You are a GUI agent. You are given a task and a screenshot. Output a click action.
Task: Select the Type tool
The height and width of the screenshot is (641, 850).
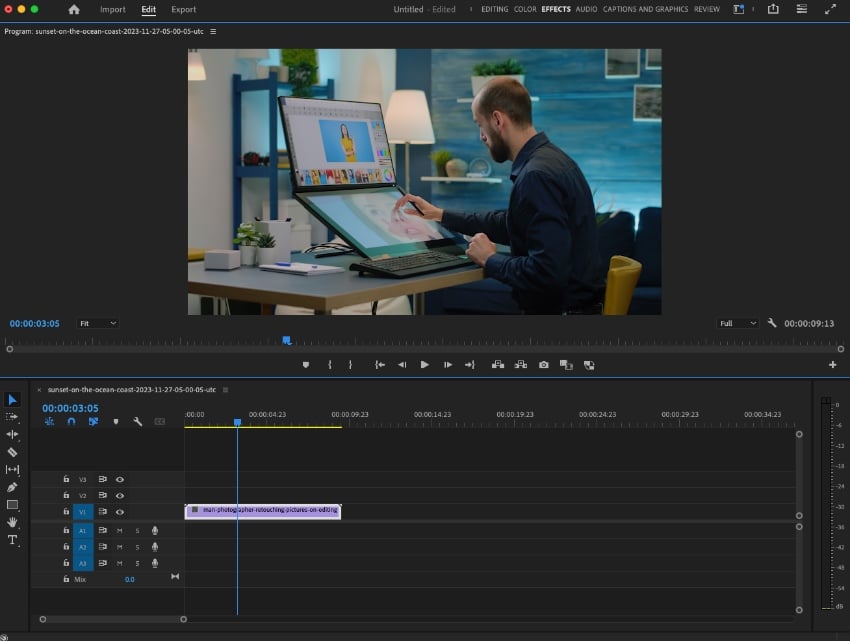[13, 539]
